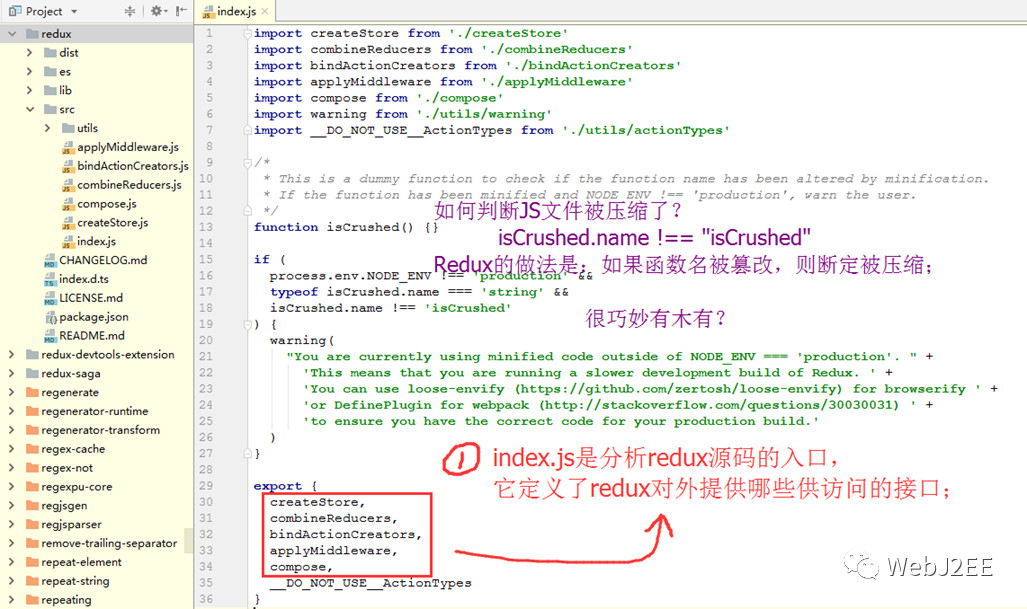This screenshot has width=1027, height=609.
Task: Click the regenerator-runtime folder icon
Action: (32, 411)
